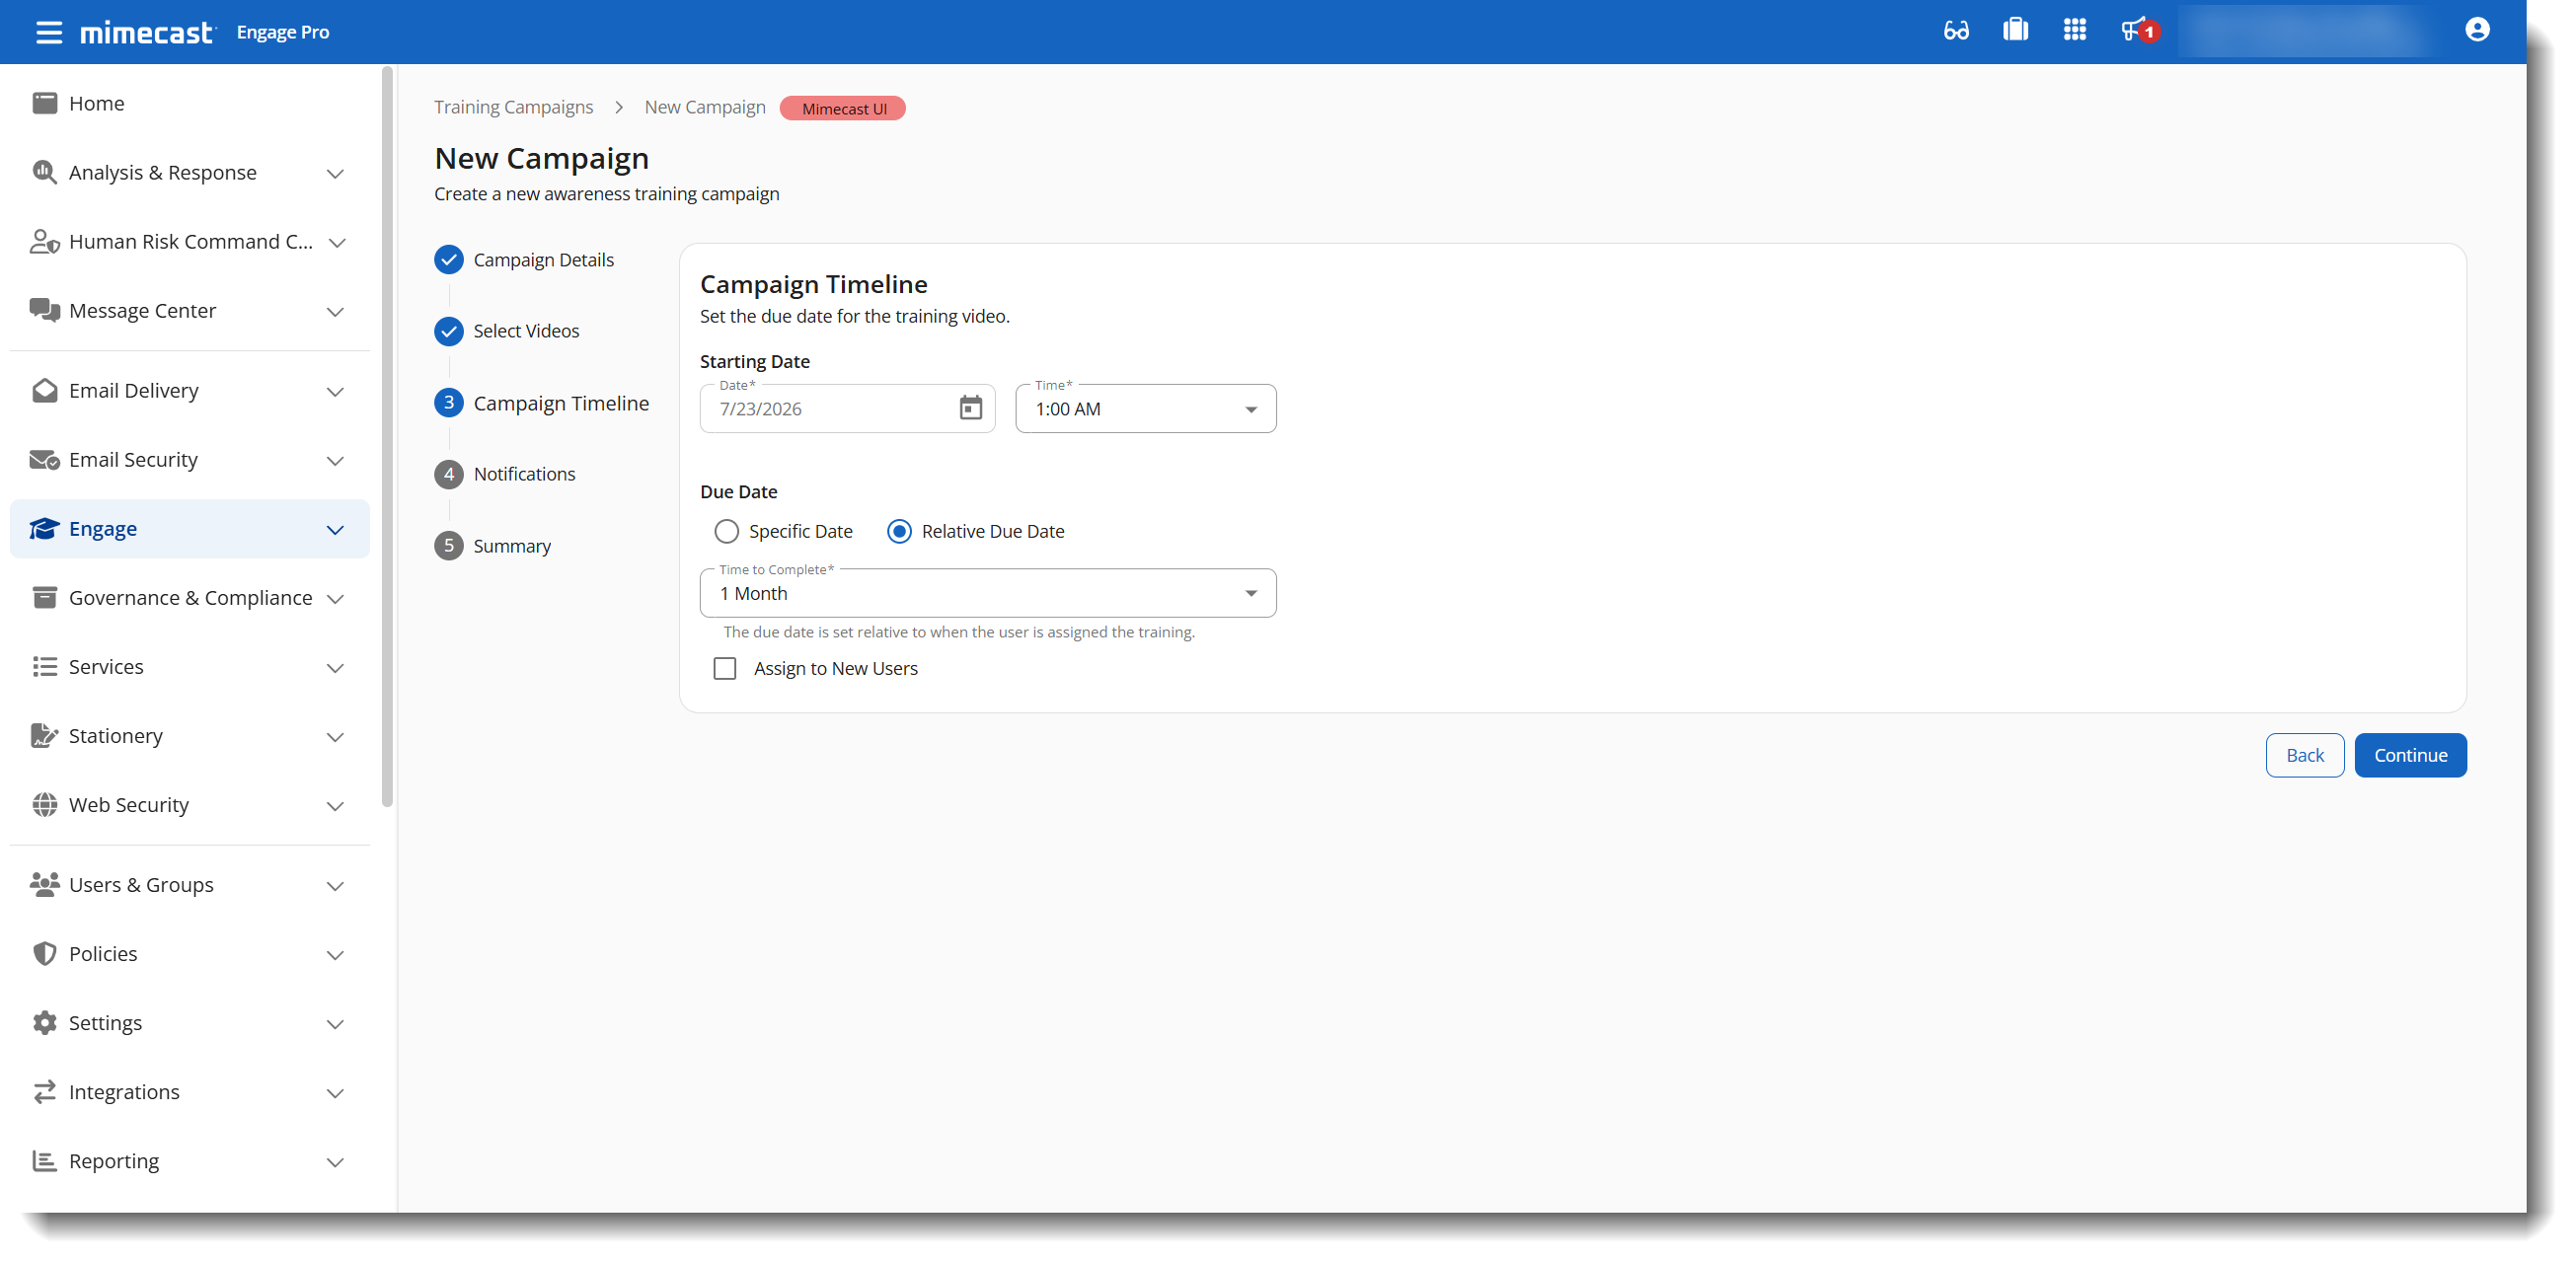Select the Relative Due Date option
Image resolution: width=2576 pixels, height=1262 pixels.
[899, 531]
